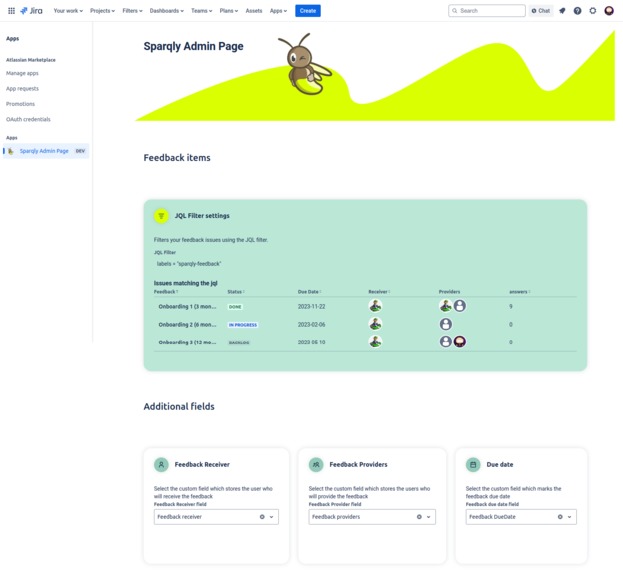Sort table by Receiver column
The height and width of the screenshot is (573, 623).
[x=379, y=292]
